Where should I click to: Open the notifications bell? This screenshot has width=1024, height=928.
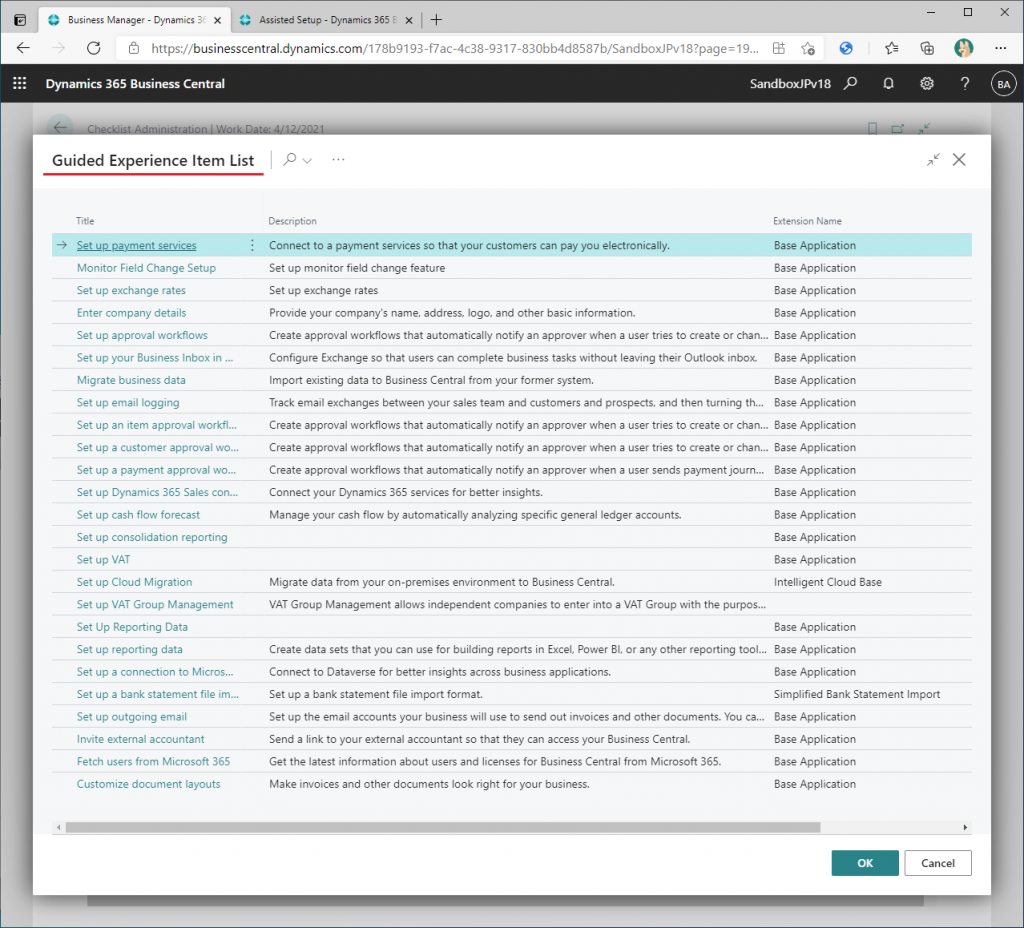point(888,85)
